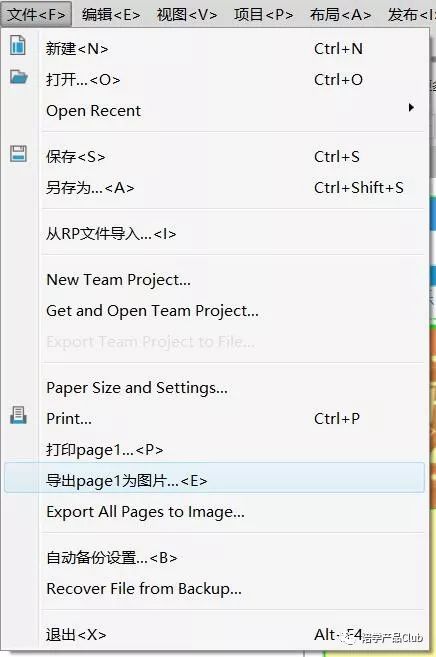Click the new file document icon
Image resolution: width=436 pixels, height=657 pixels.
point(18,46)
